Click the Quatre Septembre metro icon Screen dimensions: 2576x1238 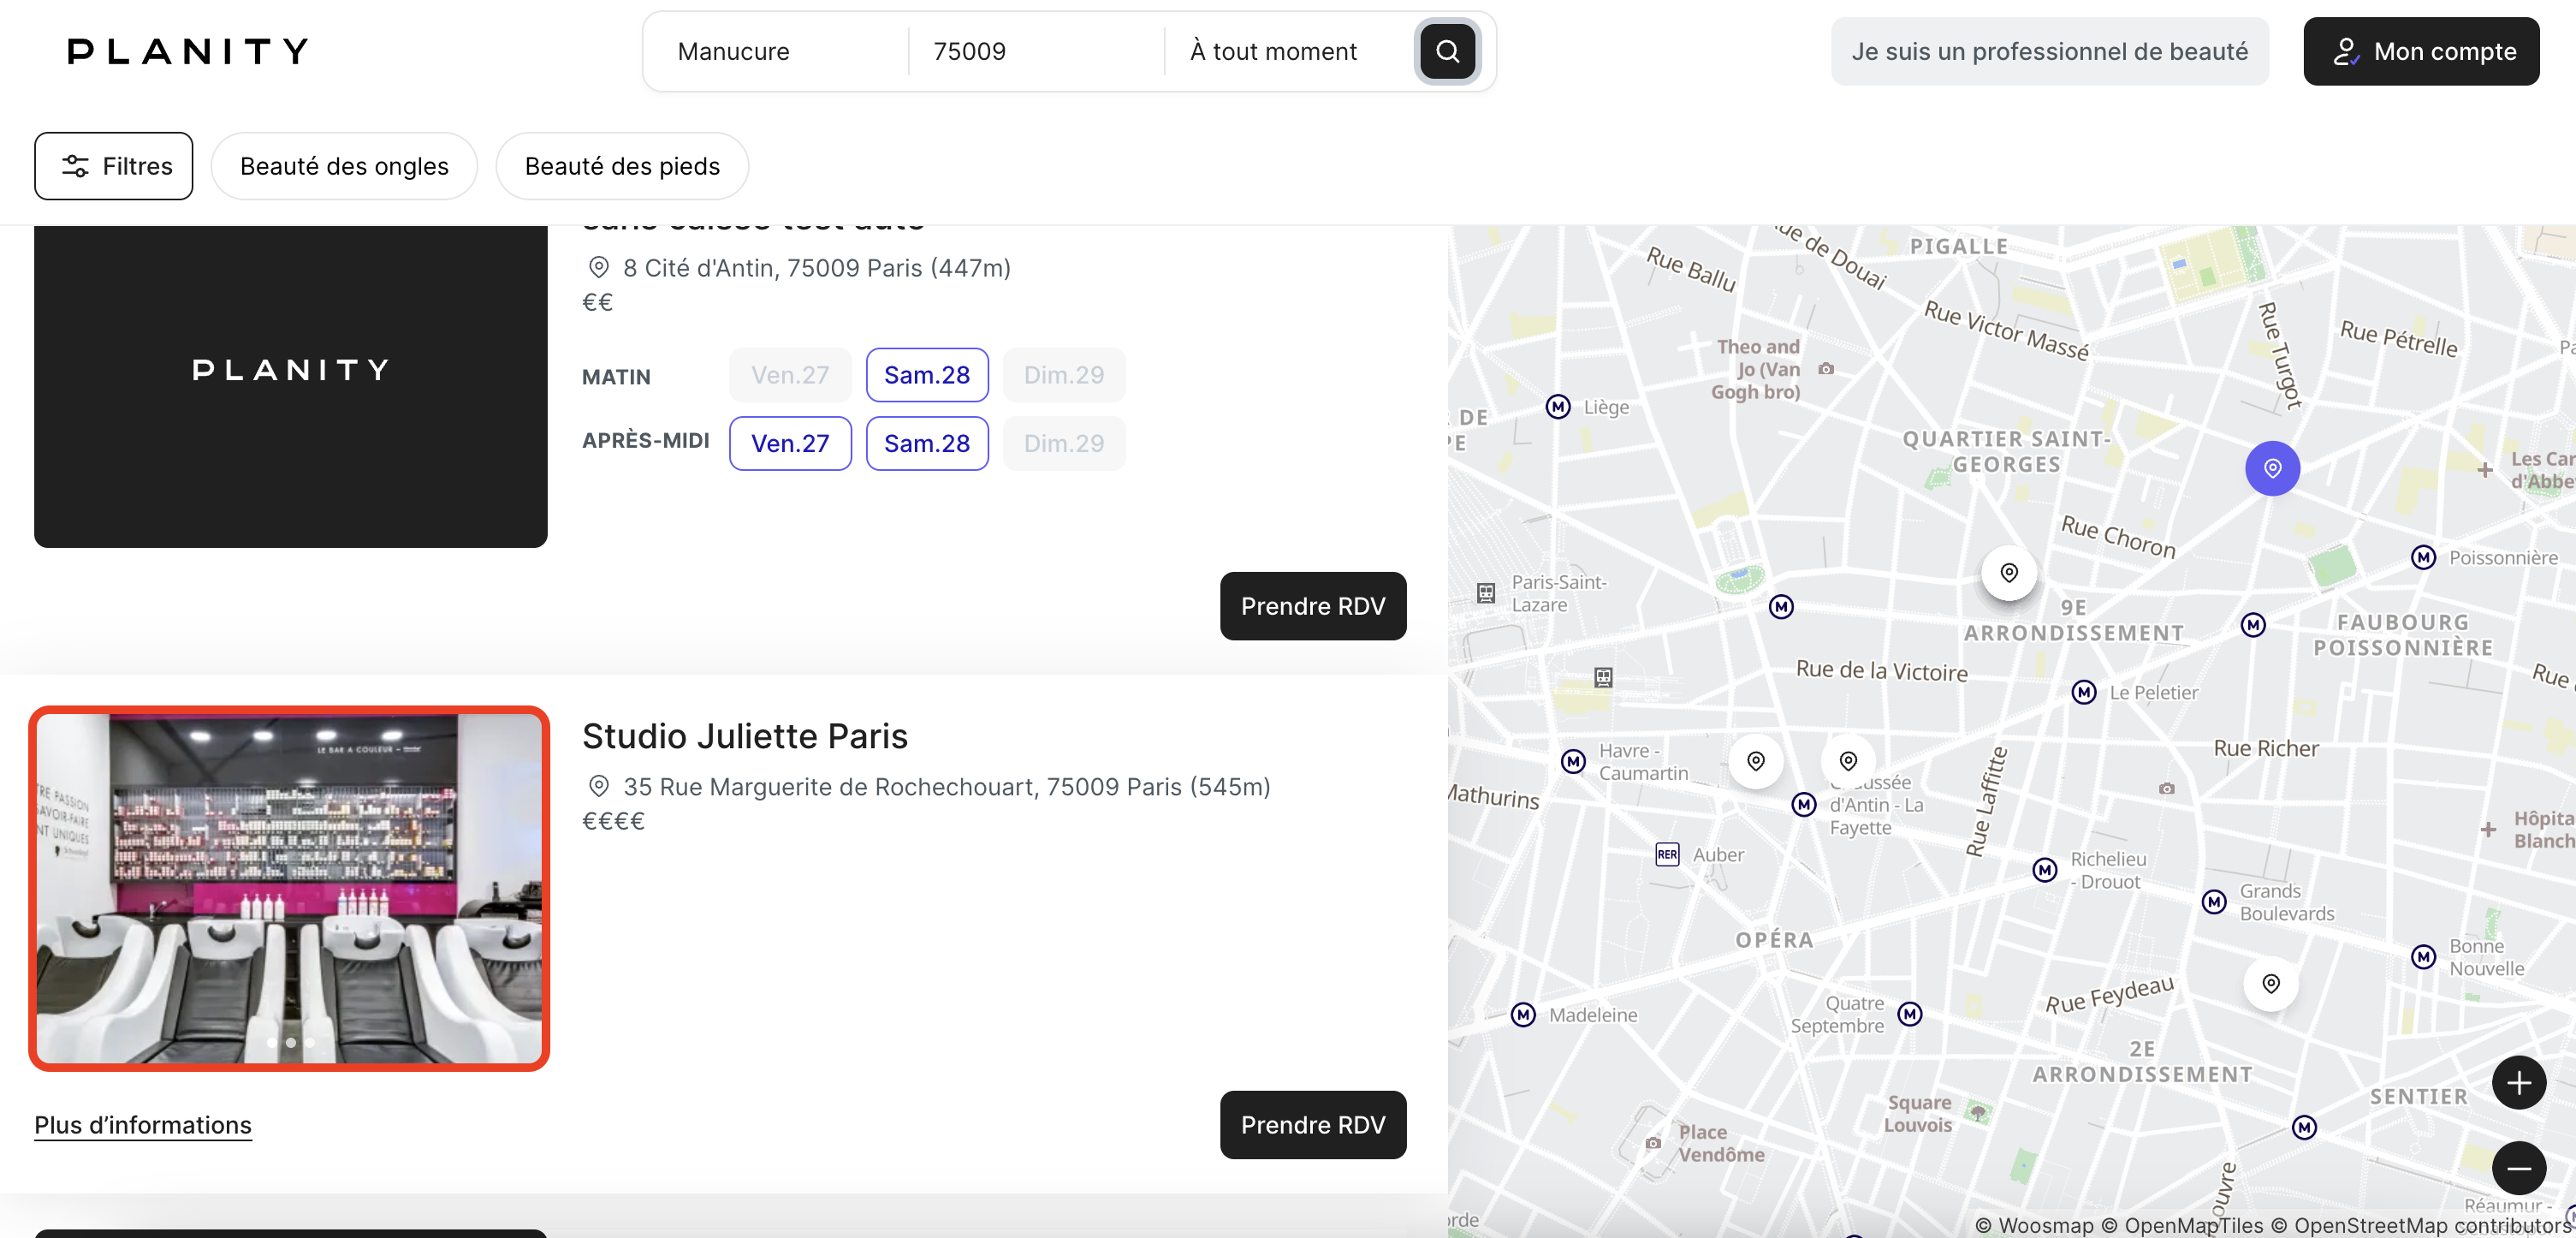coord(1910,1014)
